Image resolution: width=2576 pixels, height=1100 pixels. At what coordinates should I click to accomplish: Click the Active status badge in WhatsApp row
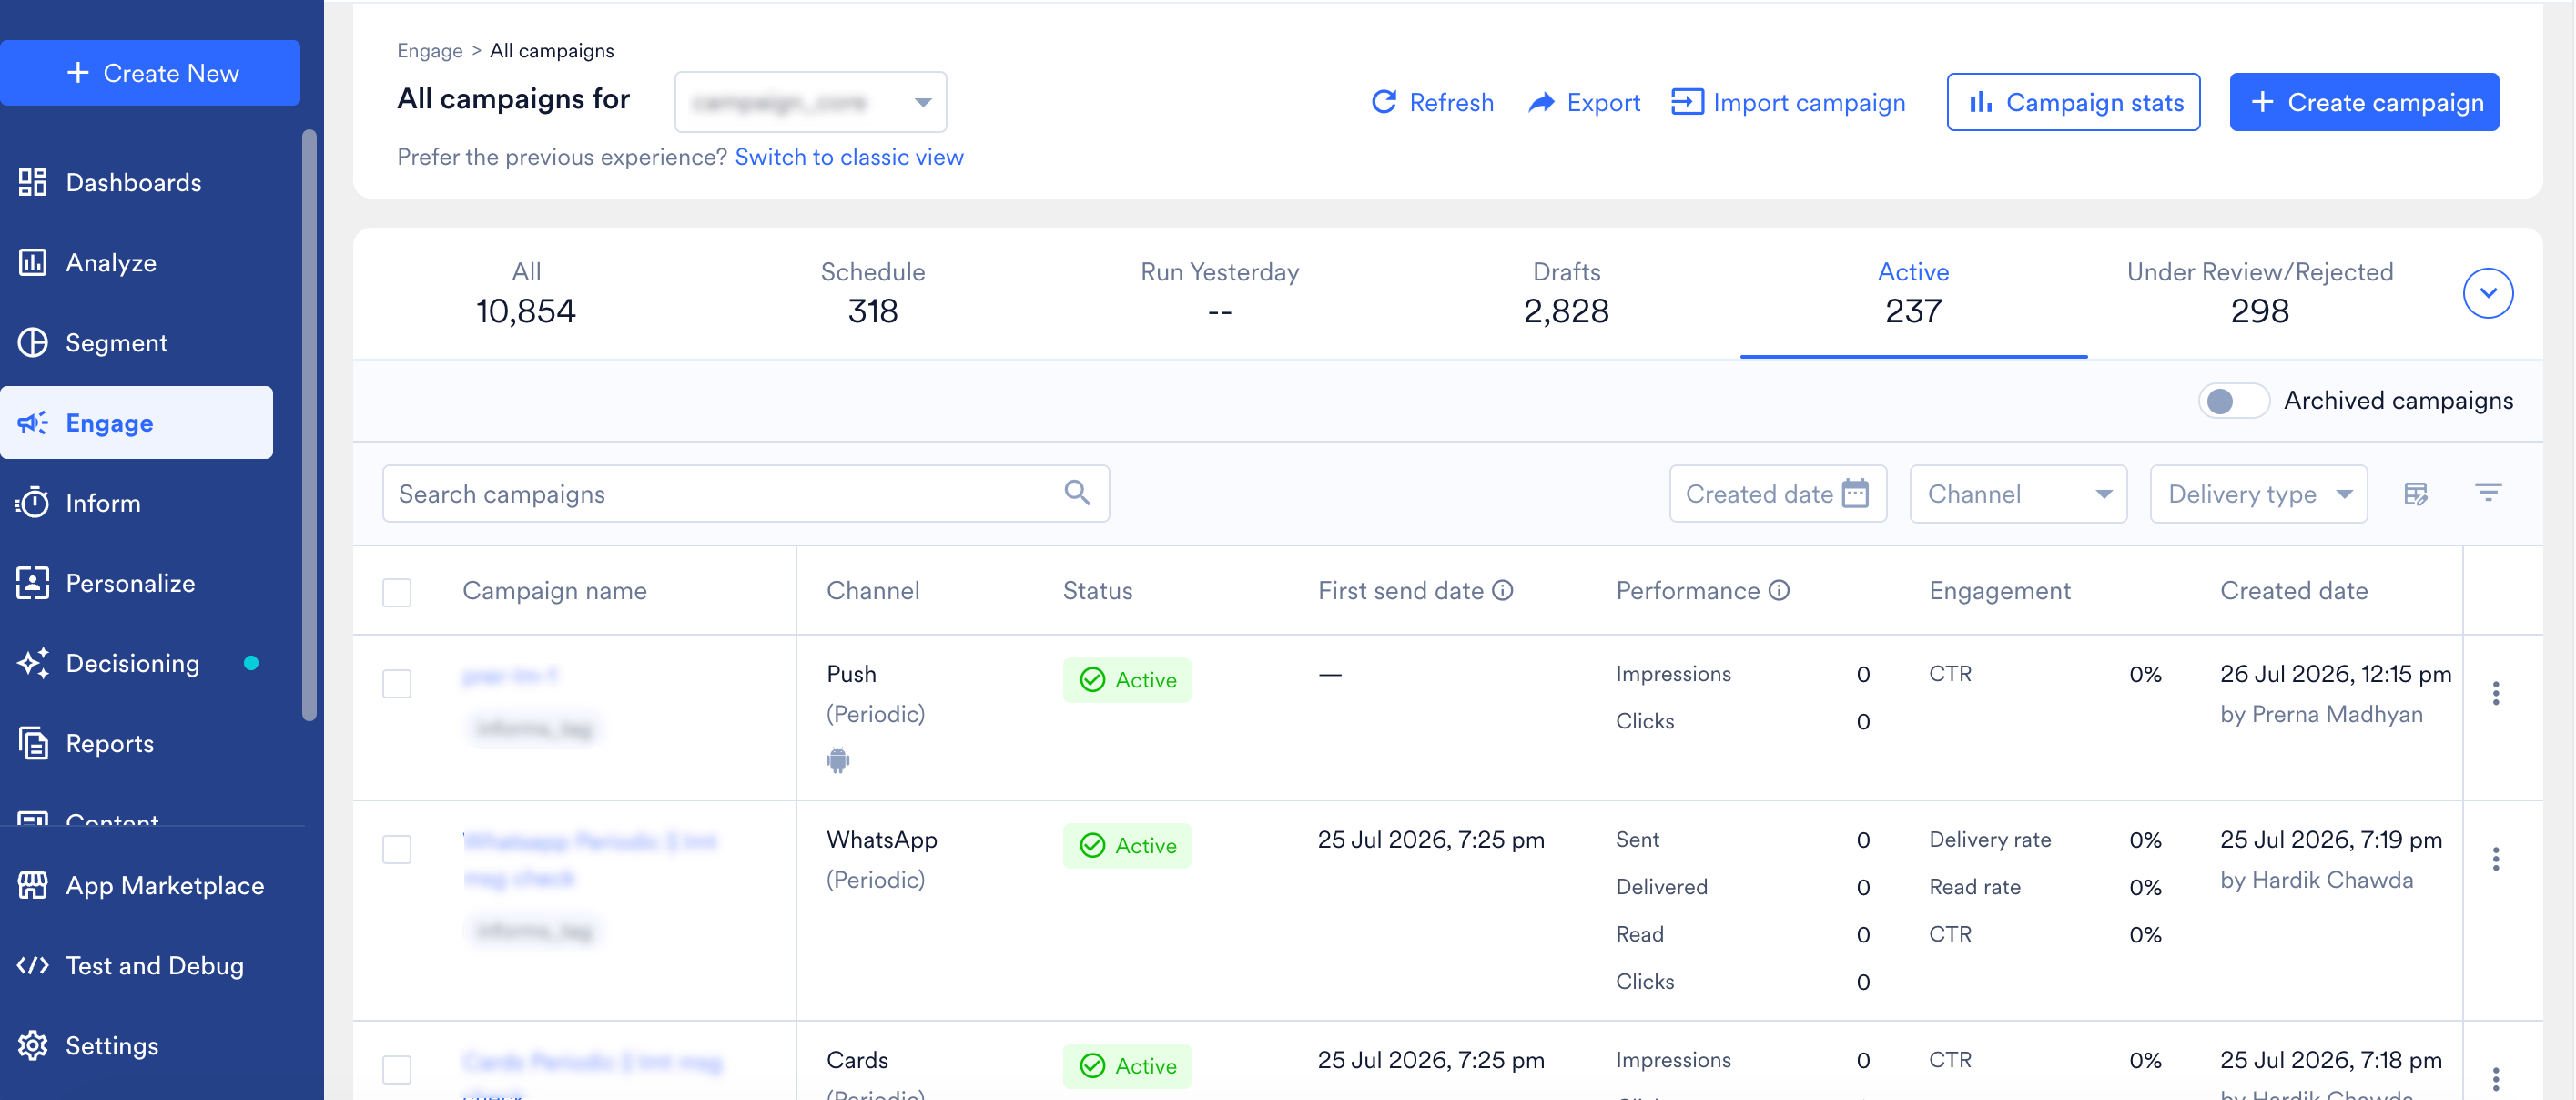pos(1127,846)
